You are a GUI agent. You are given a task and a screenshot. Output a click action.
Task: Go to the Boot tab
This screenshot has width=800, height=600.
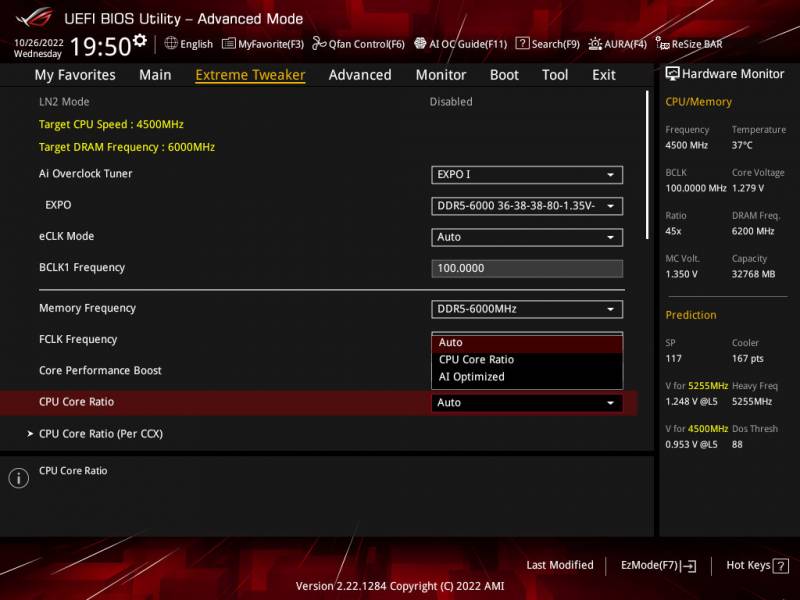(504, 75)
